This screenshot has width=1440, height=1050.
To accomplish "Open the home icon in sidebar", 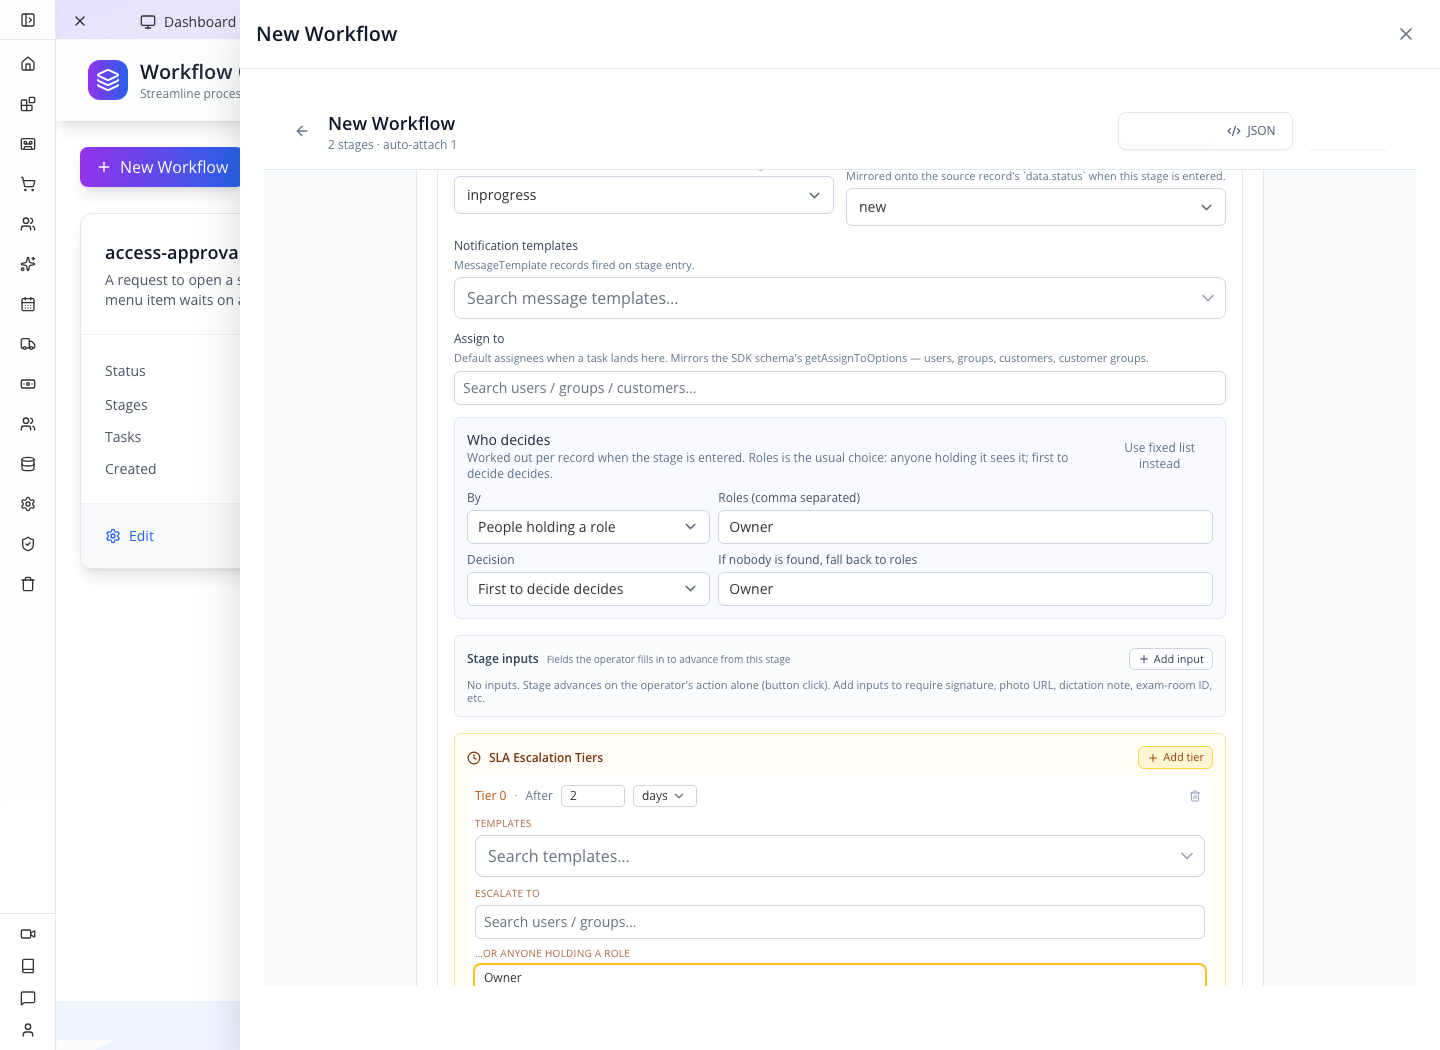I will coord(28,64).
